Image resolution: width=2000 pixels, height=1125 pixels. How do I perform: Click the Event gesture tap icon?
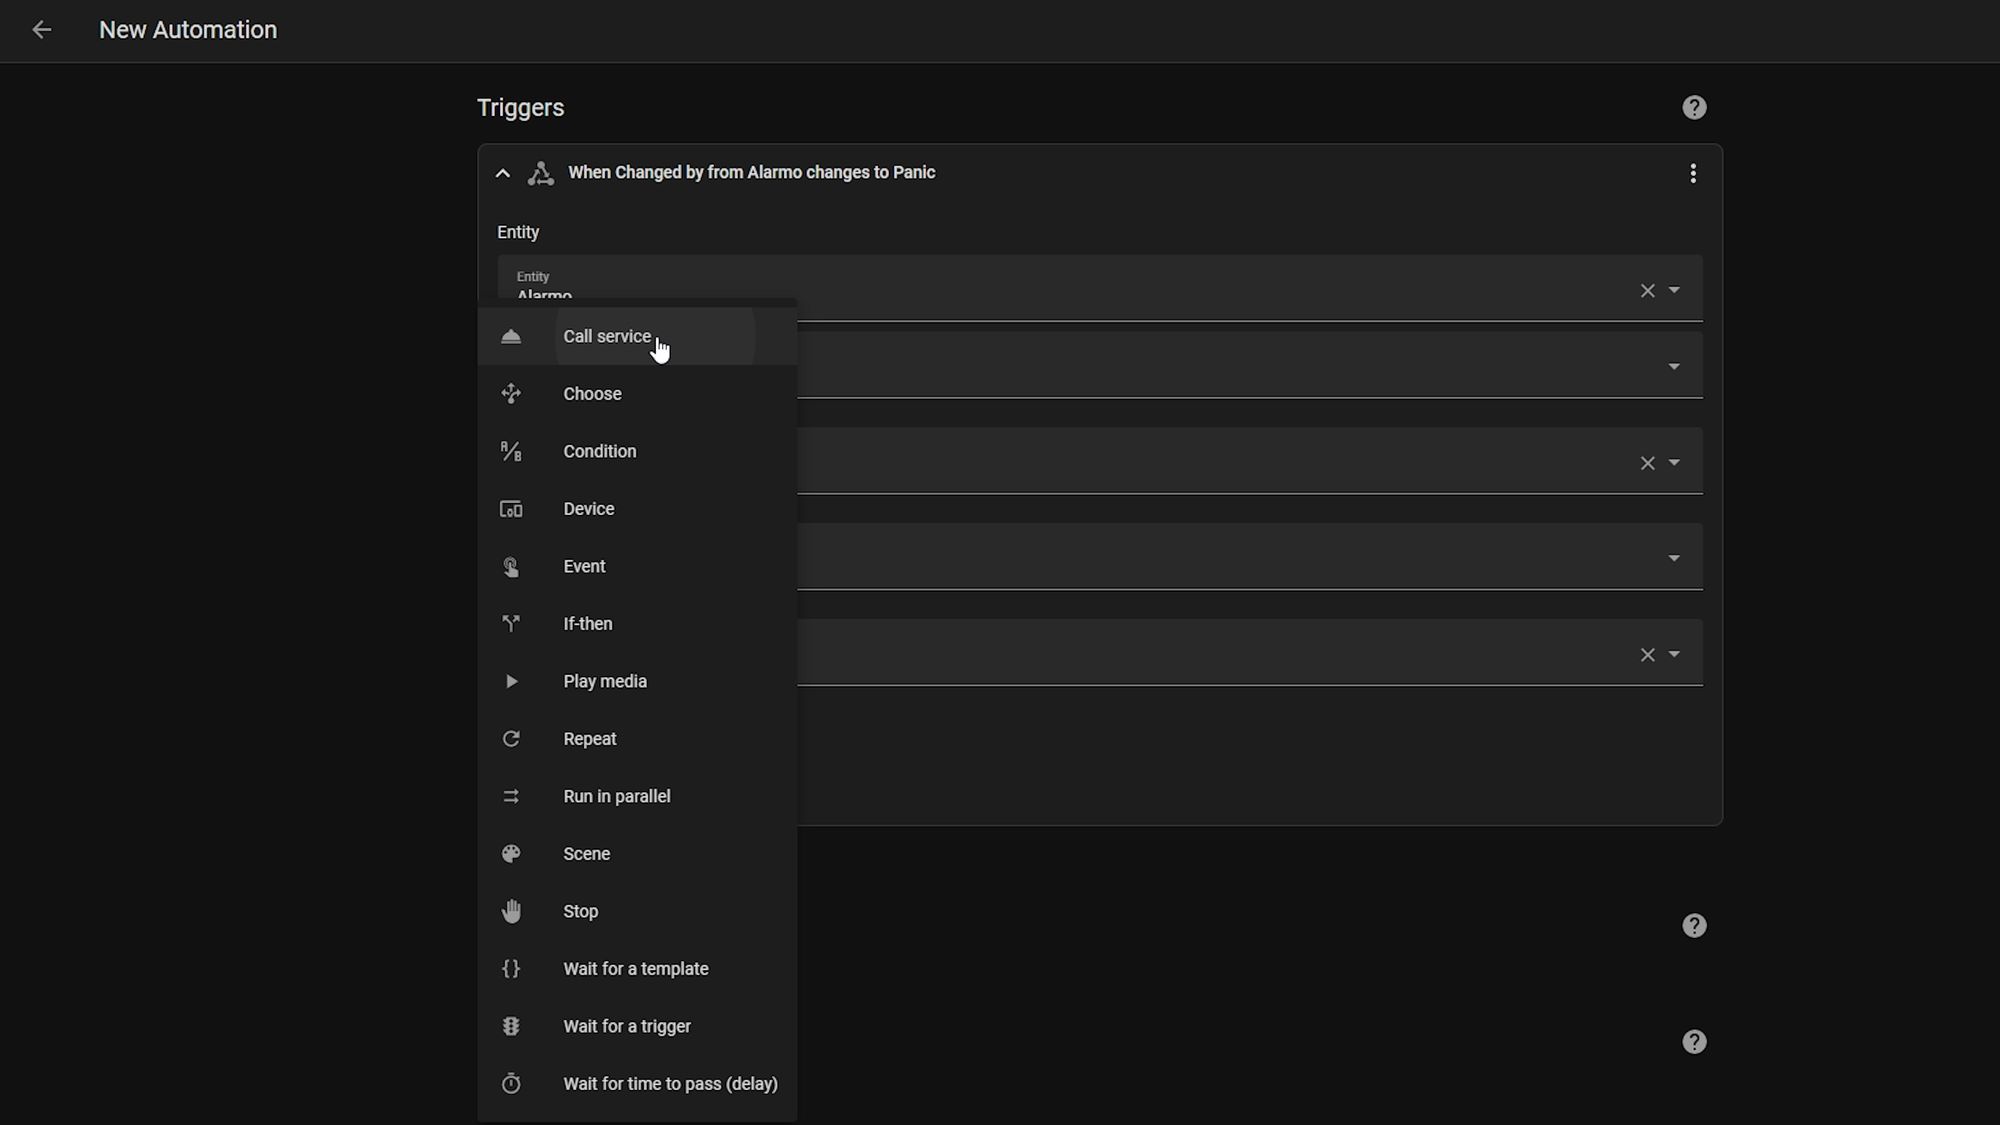[x=511, y=567]
